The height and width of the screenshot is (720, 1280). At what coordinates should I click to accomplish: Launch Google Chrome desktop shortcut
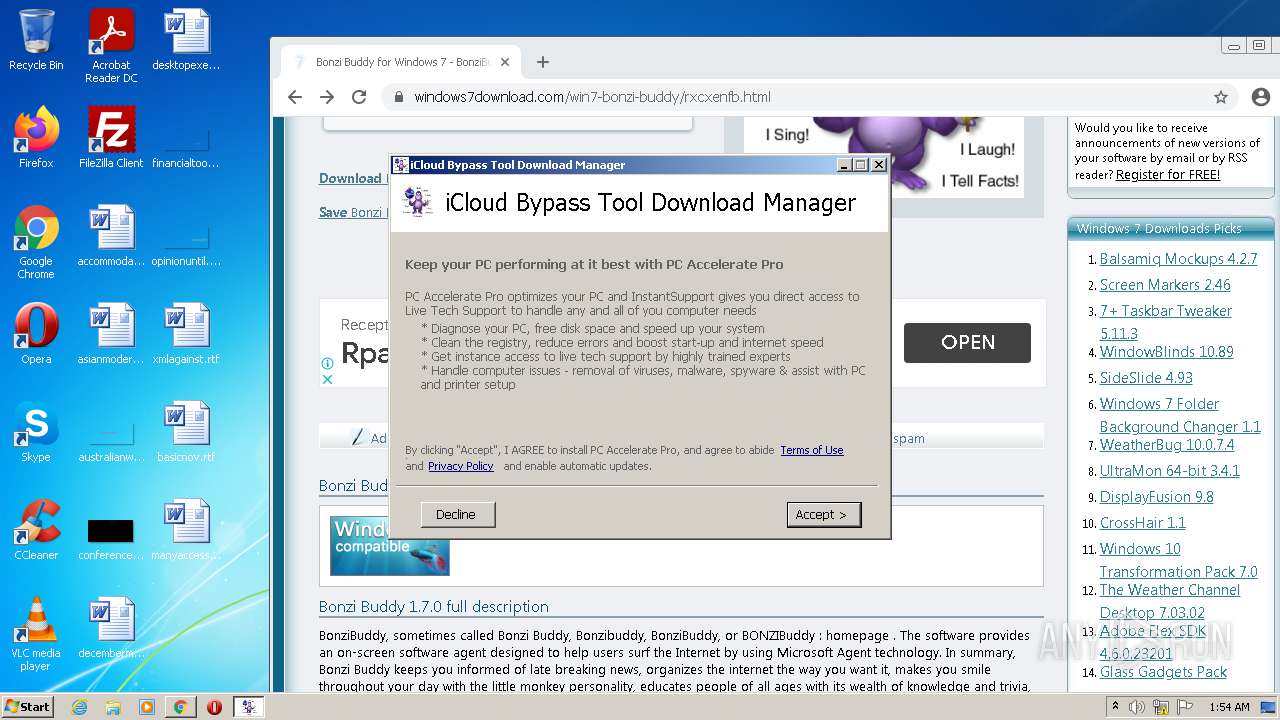(36, 242)
